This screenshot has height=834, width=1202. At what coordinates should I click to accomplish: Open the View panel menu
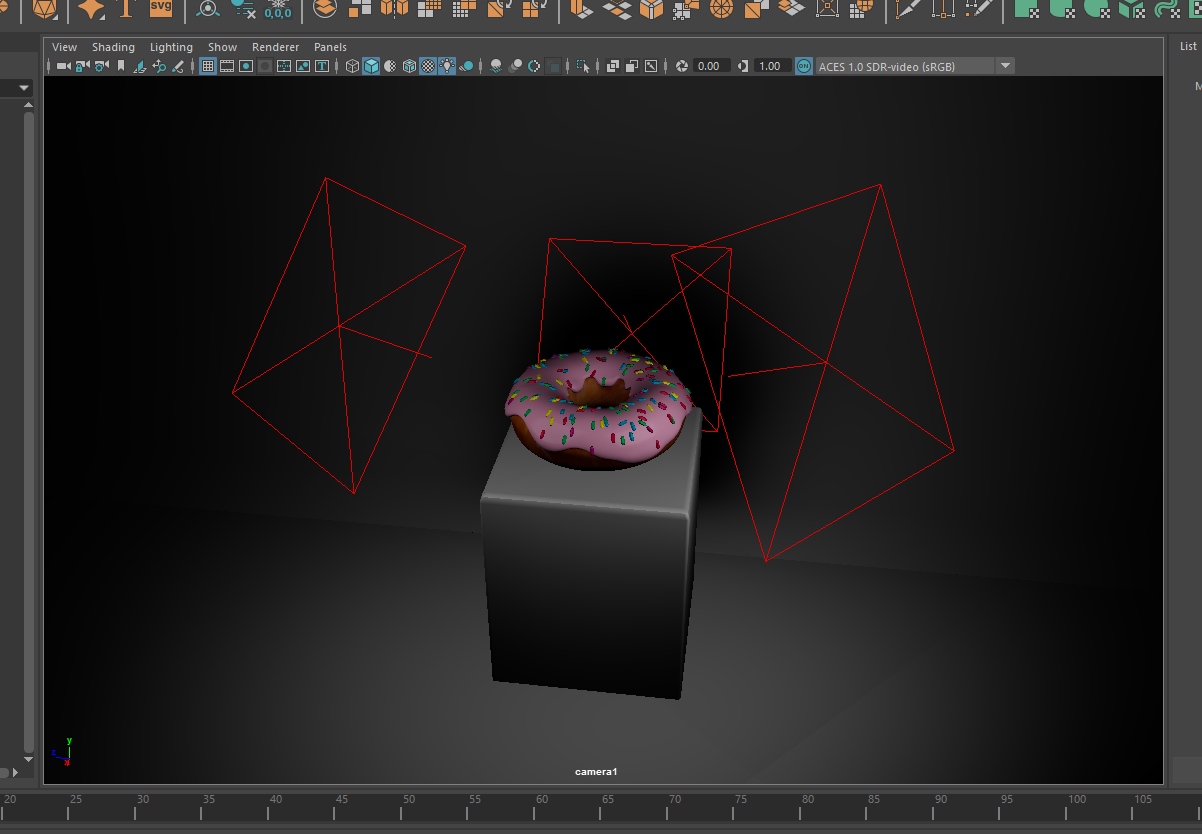click(x=64, y=47)
